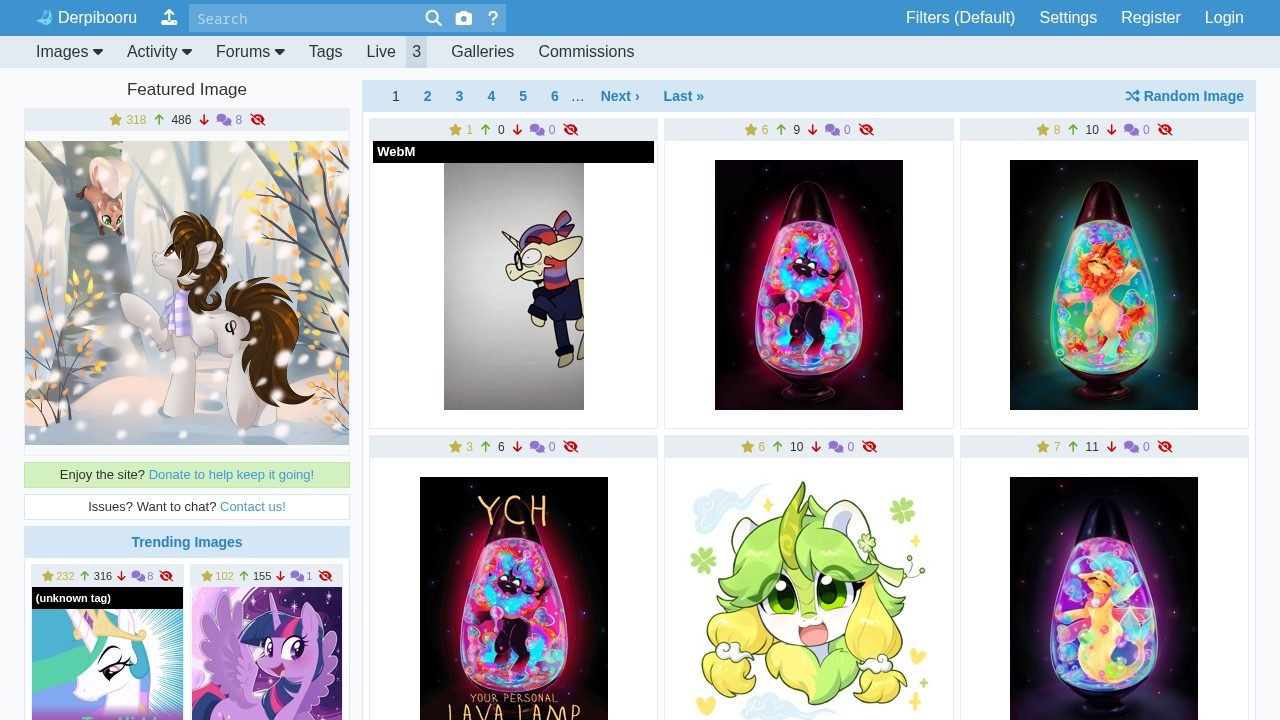
Task: Open the Live streams page
Action: pos(381,52)
